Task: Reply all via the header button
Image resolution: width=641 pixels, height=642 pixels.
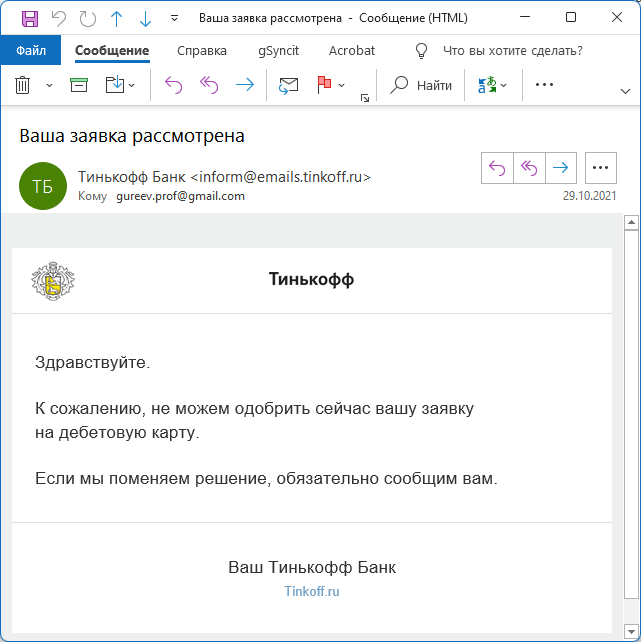Action: [x=529, y=168]
